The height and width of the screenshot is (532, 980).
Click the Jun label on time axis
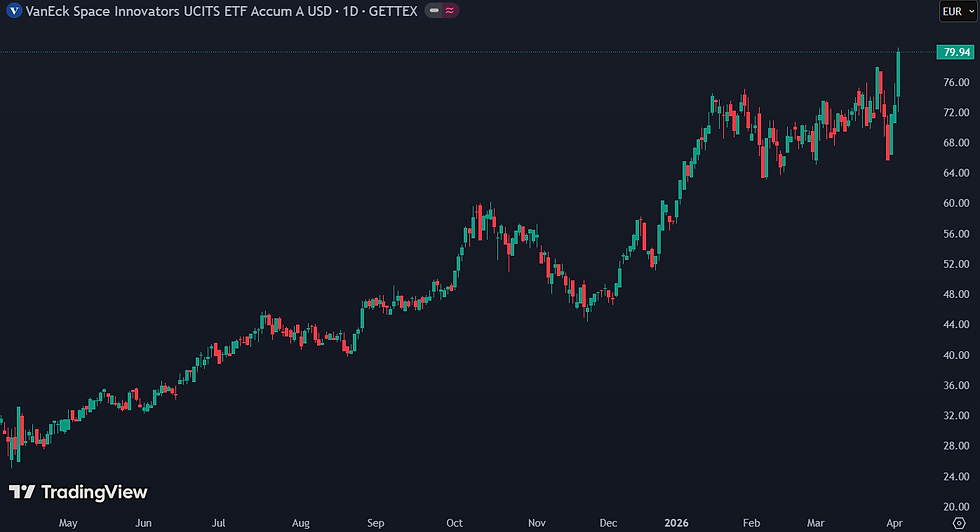[144, 523]
